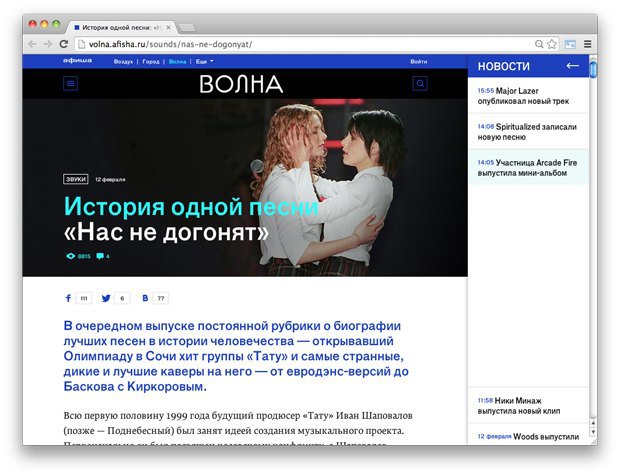Click the eye views icon under headline
Viewport: 620px width, 476px height.
click(70, 257)
